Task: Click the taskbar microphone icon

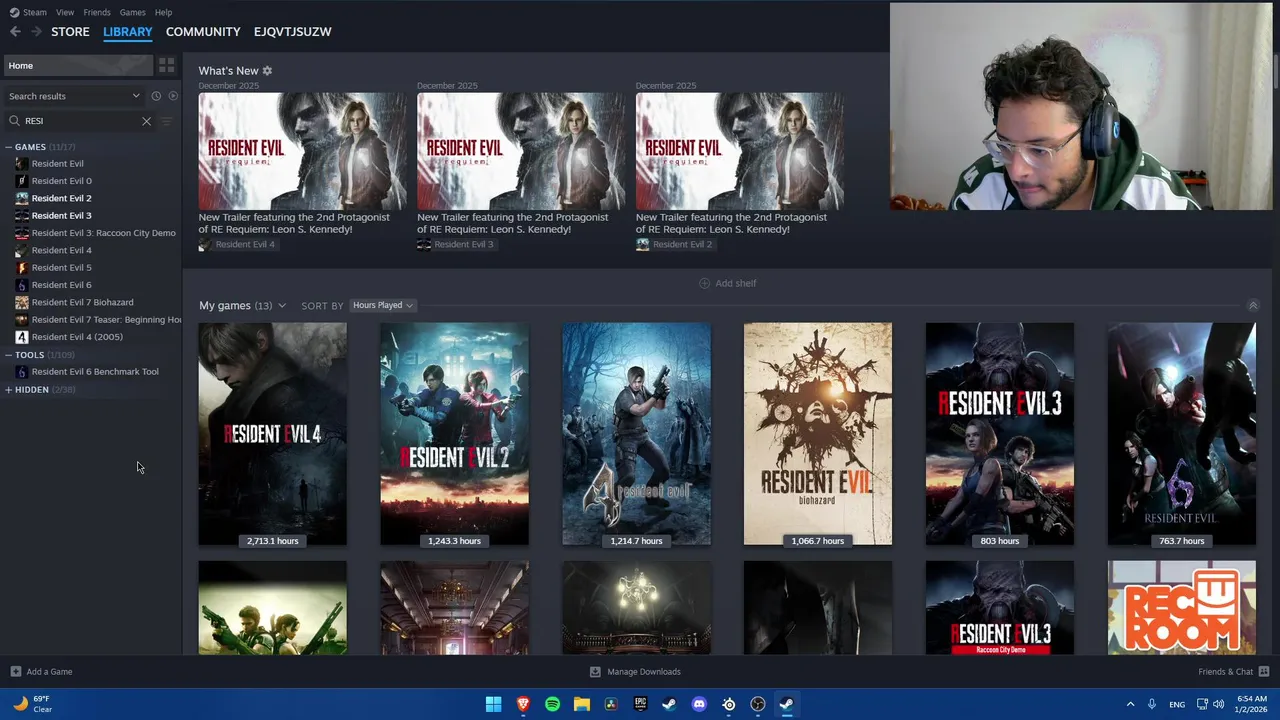Action: [1152, 704]
